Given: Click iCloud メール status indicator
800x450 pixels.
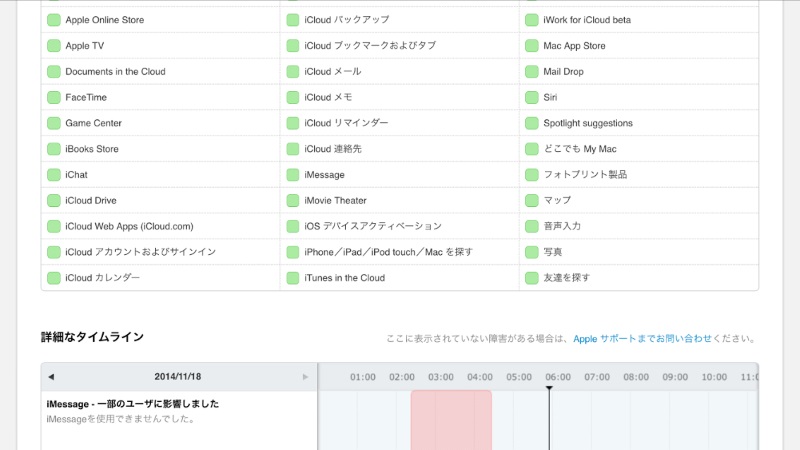Looking at the screenshot, I should coord(292,71).
